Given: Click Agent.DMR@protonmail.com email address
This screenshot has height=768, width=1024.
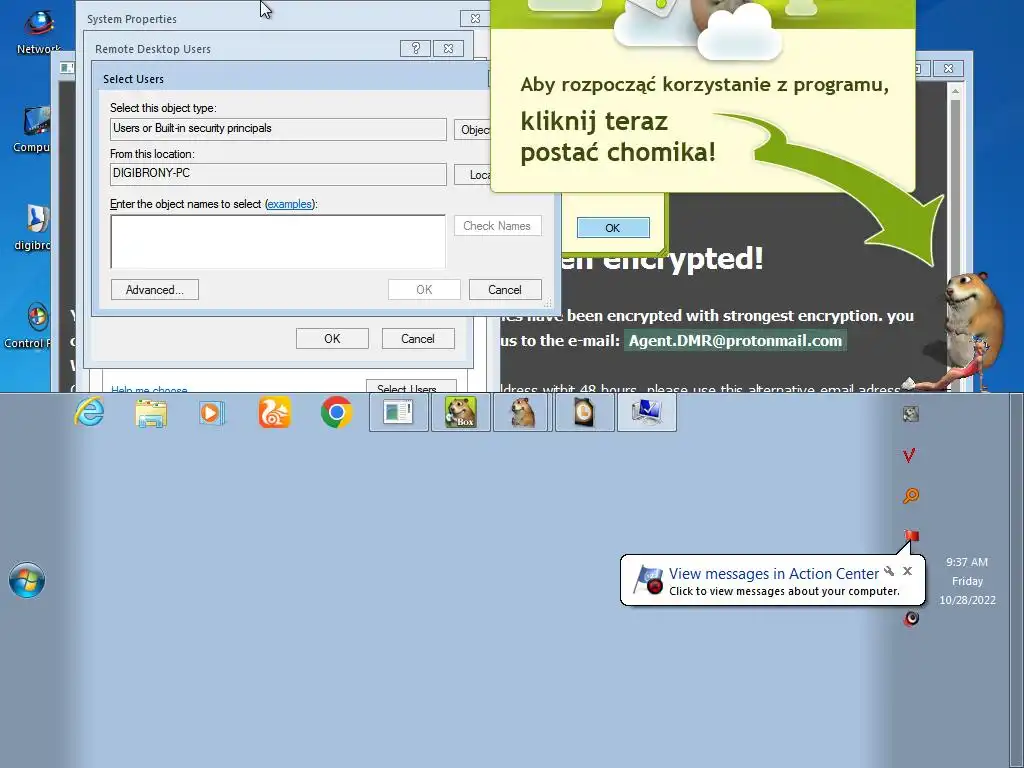Looking at the screenshot, I should click(735, 340).
